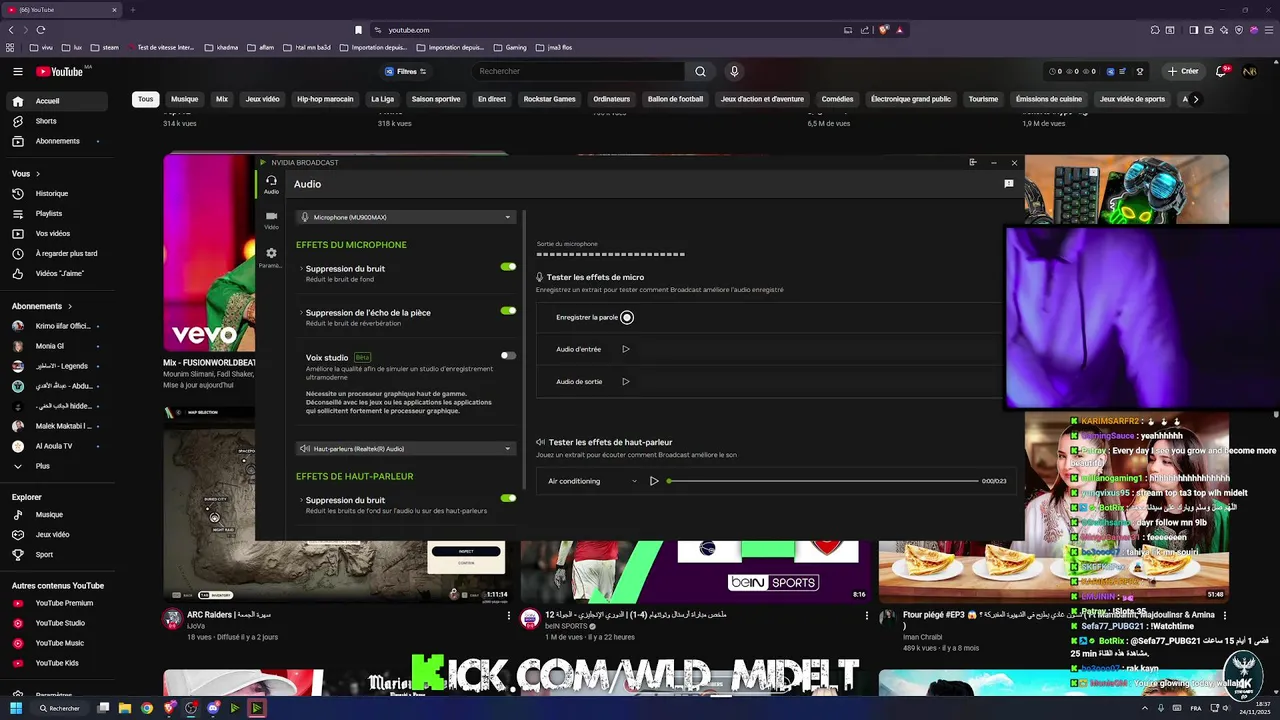Click the YouTube search magnifier button
1280x720 pixels.
pos(700,71)
